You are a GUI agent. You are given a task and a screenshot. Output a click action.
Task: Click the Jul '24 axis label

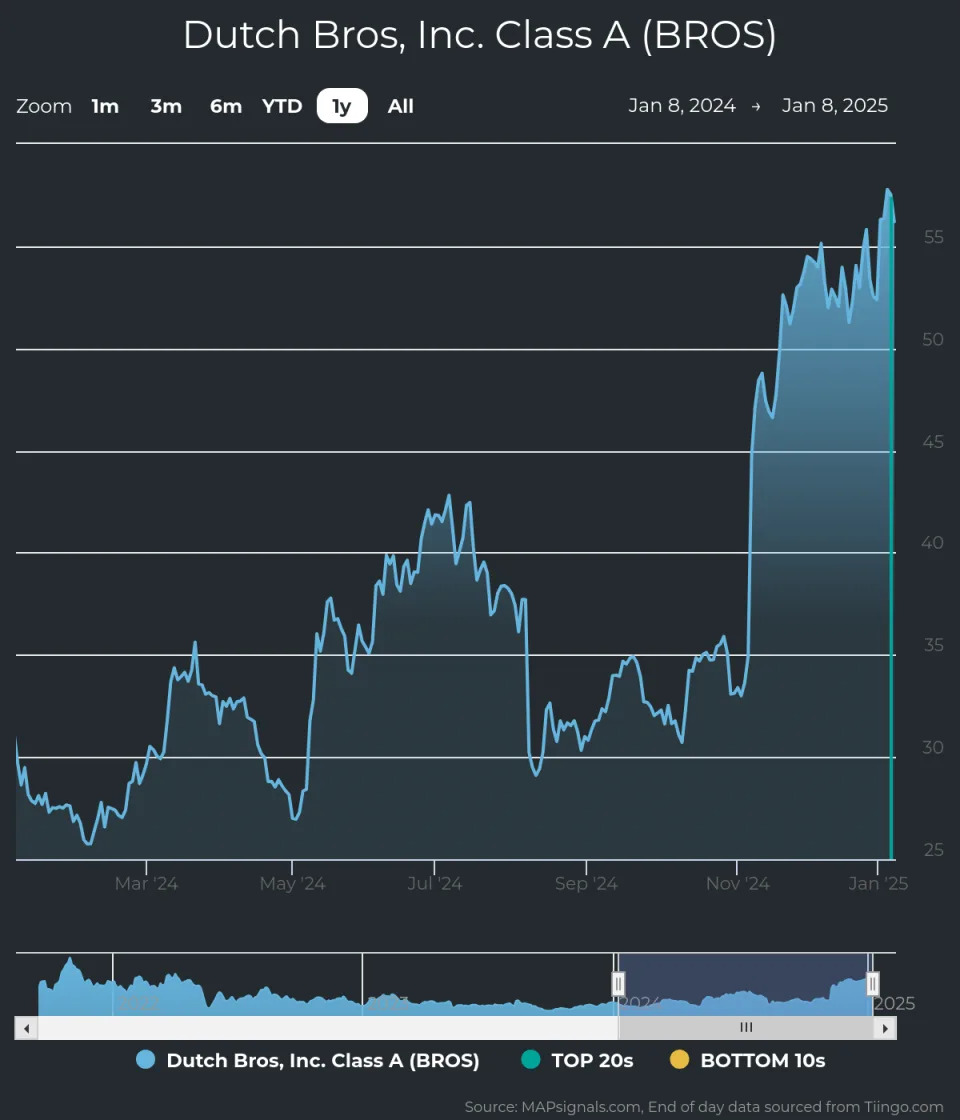[x=434, y=884]
